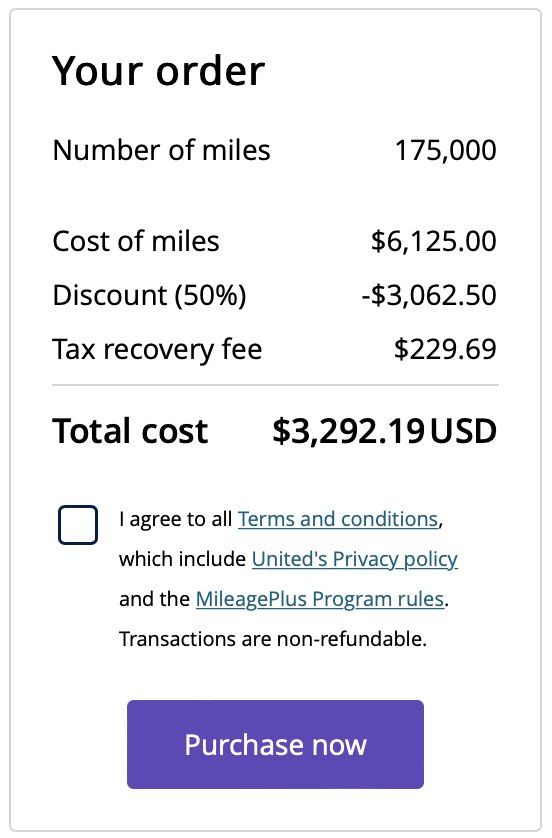This screenshot has width=552, height=838.
Task: Select the $3,292.19 total amount
Action: [349, 432]
